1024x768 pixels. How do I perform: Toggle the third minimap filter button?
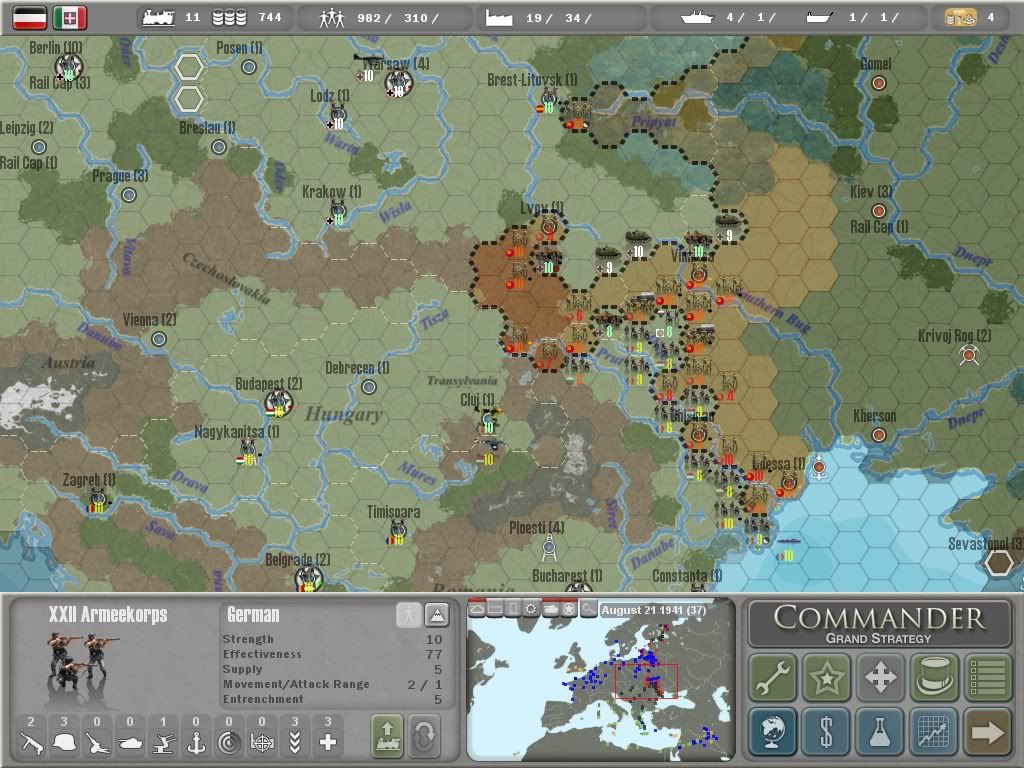(514, 609)
